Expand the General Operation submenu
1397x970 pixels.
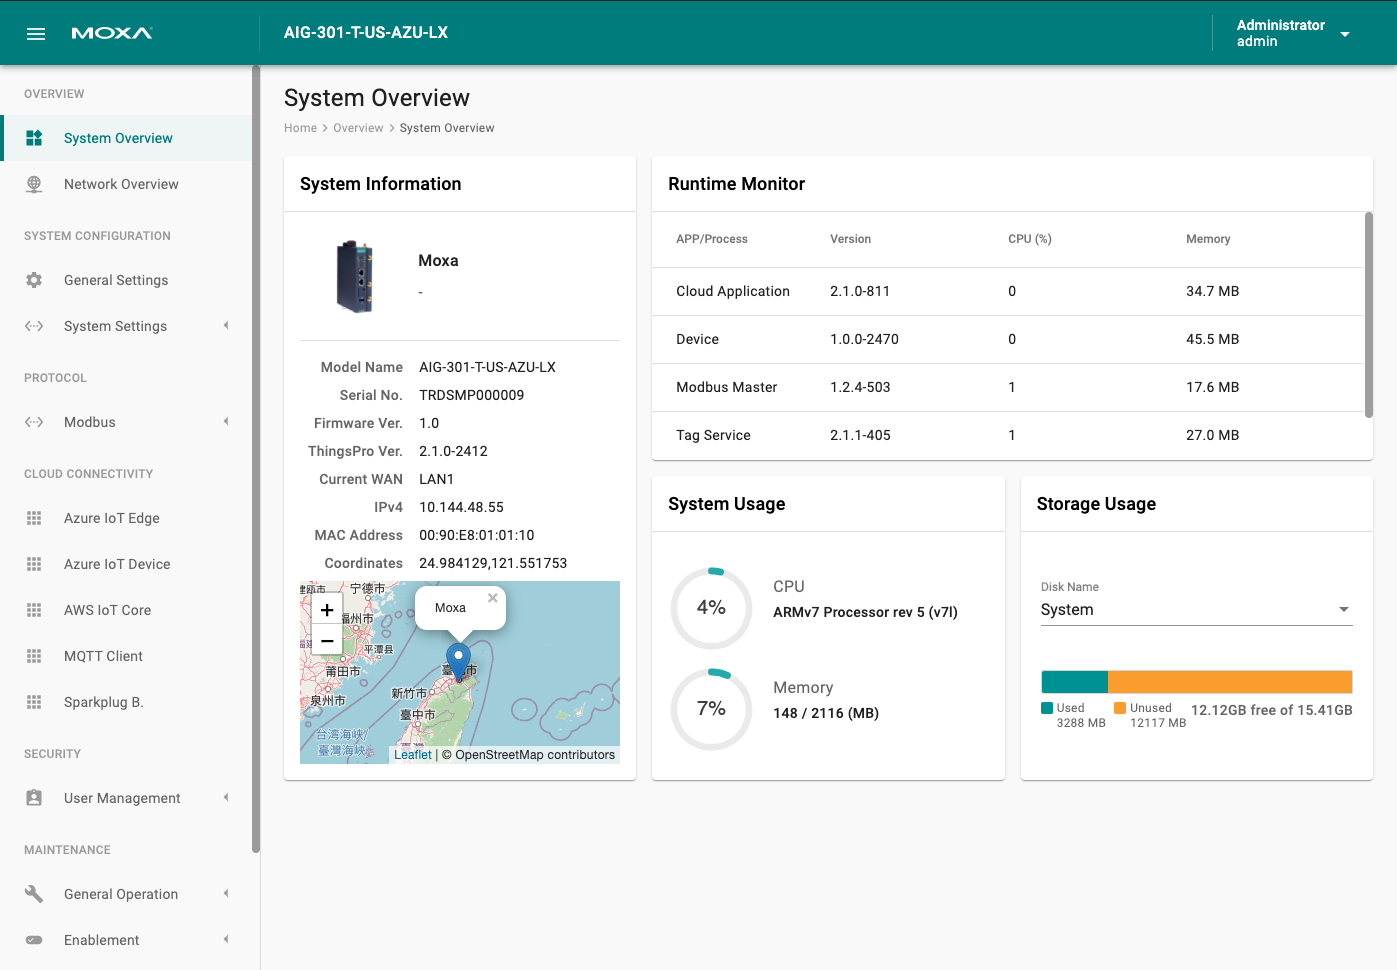226,894
